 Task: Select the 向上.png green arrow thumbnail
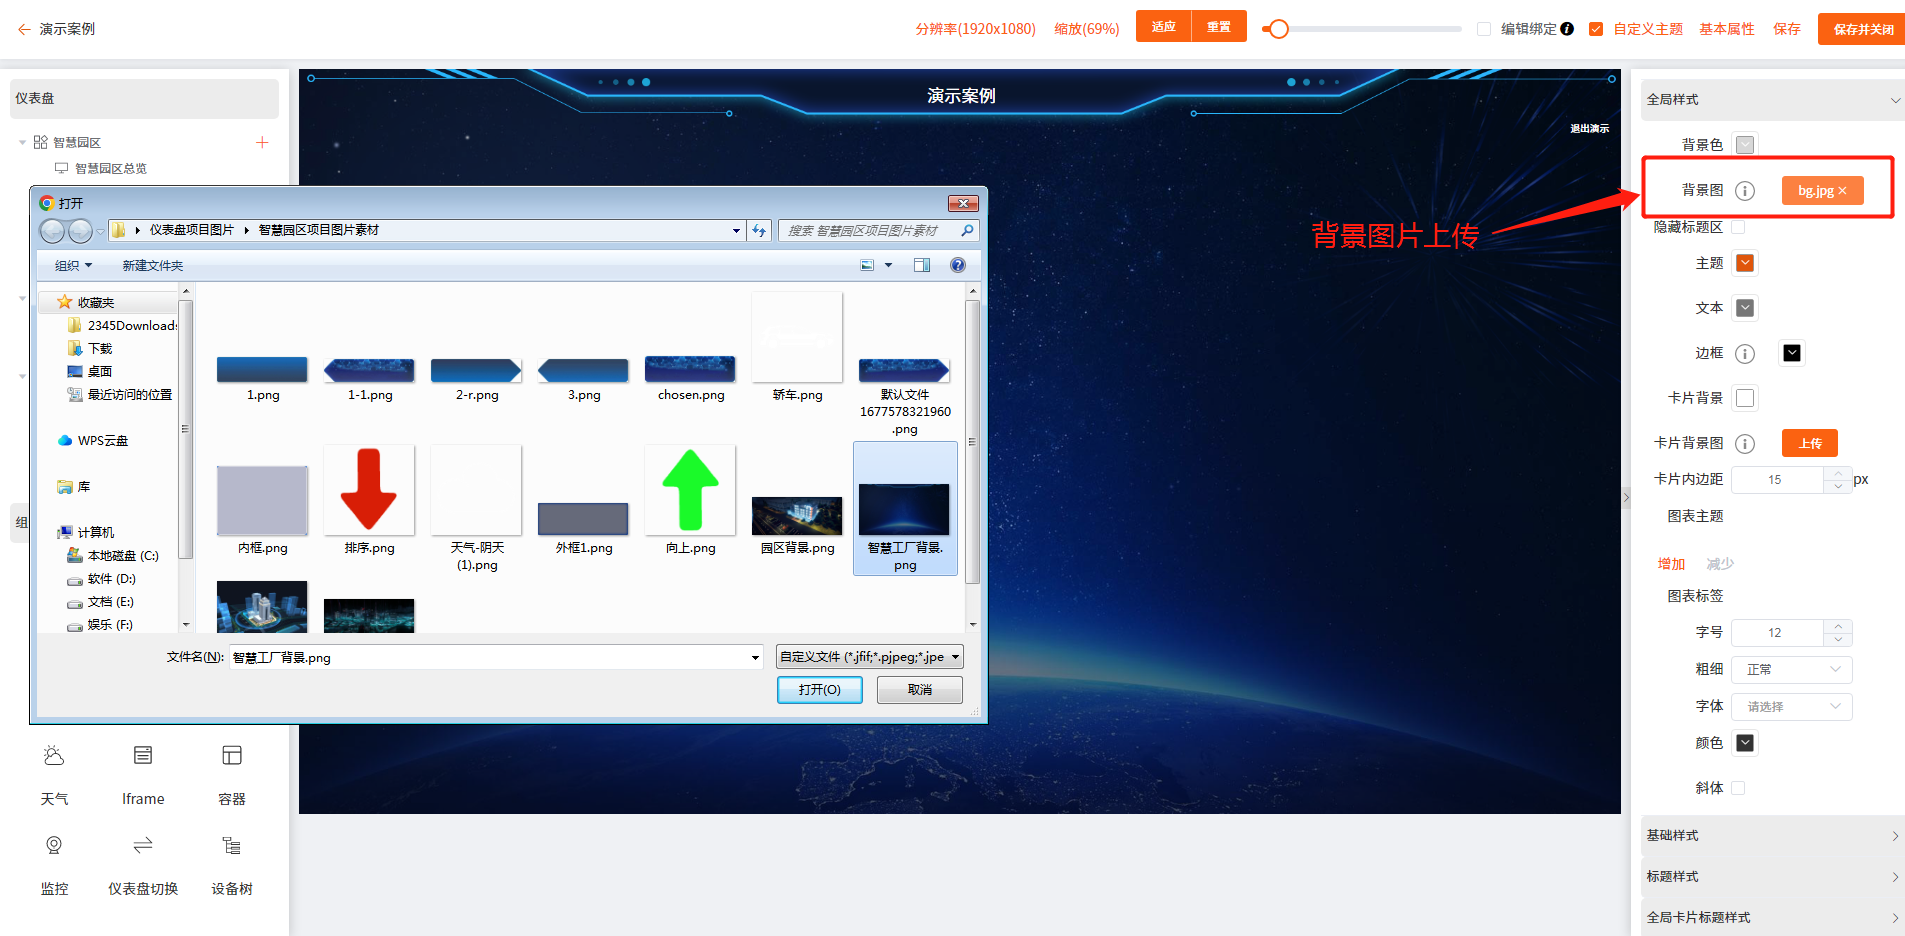click(690, 490)
